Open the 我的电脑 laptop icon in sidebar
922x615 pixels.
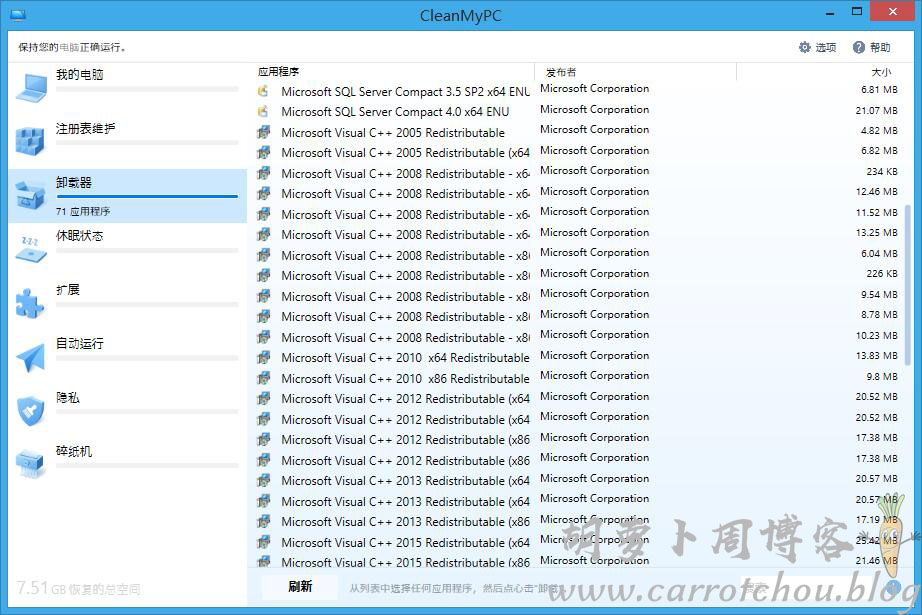point(31,87)
